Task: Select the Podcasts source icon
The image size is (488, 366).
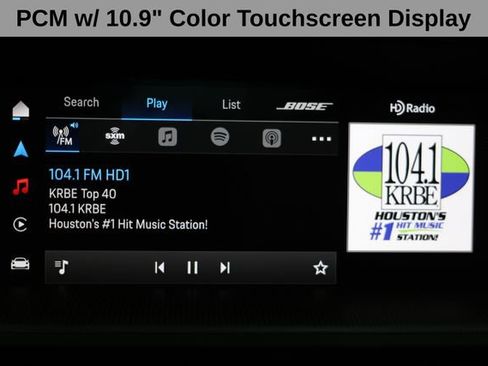Action: click(272, 138)
